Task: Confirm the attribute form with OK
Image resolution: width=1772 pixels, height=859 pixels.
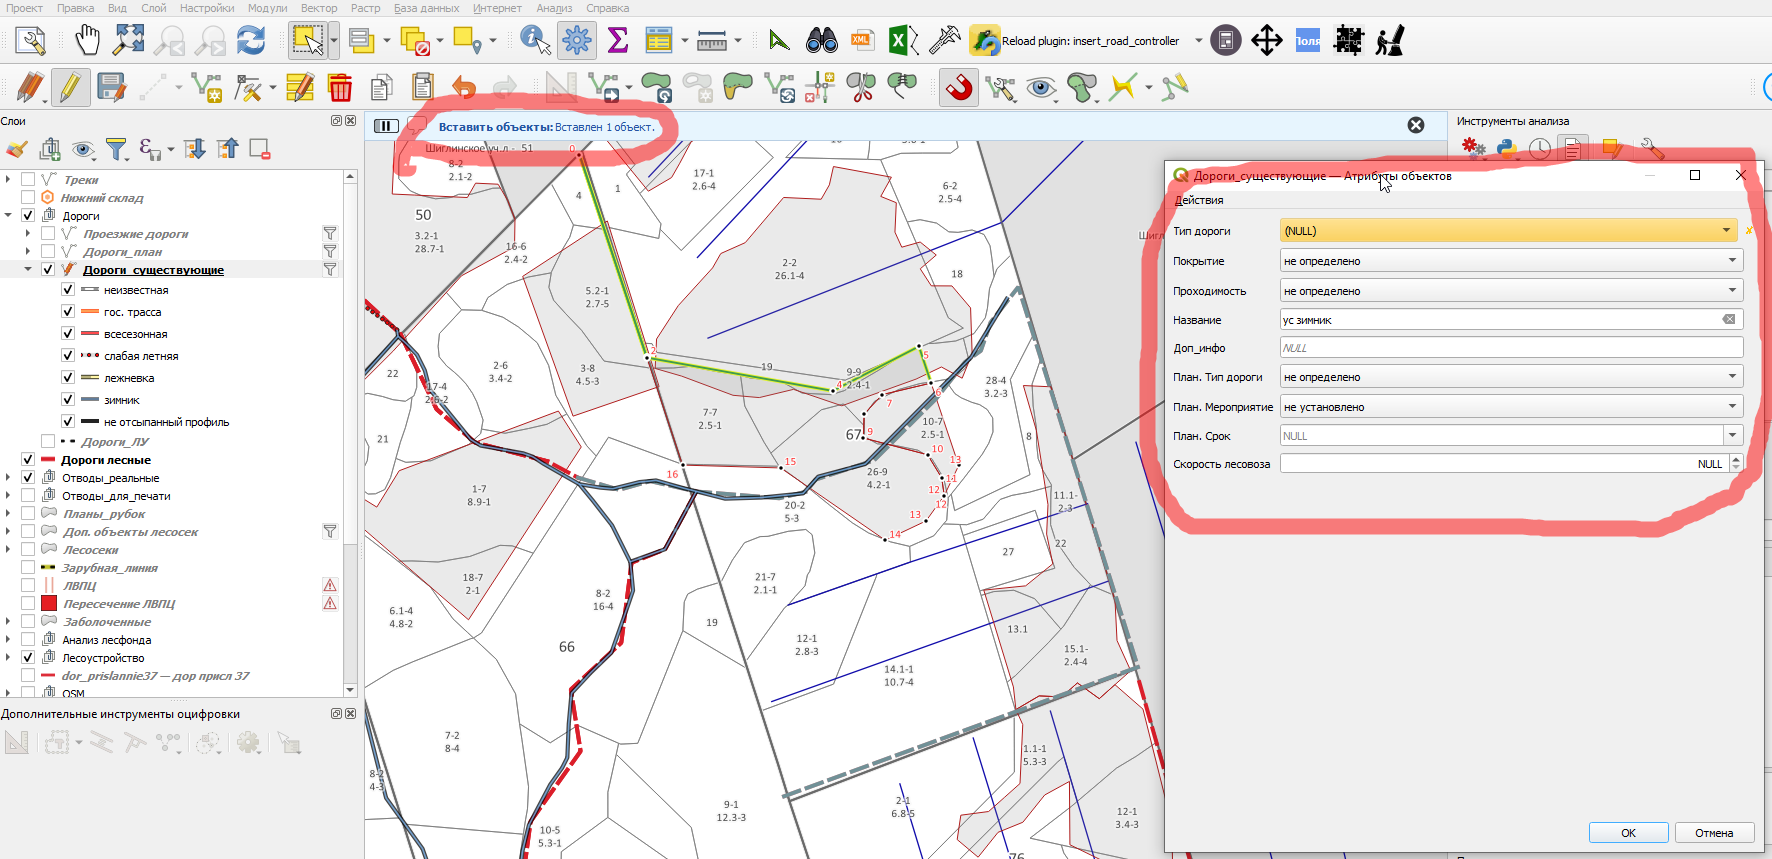Action: coord(1628,833)
